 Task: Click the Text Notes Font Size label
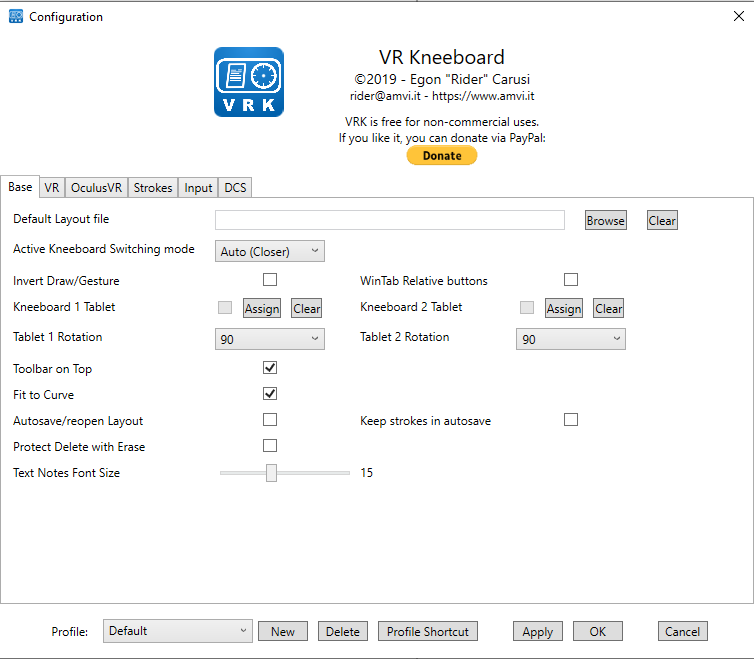click(66, 473)
